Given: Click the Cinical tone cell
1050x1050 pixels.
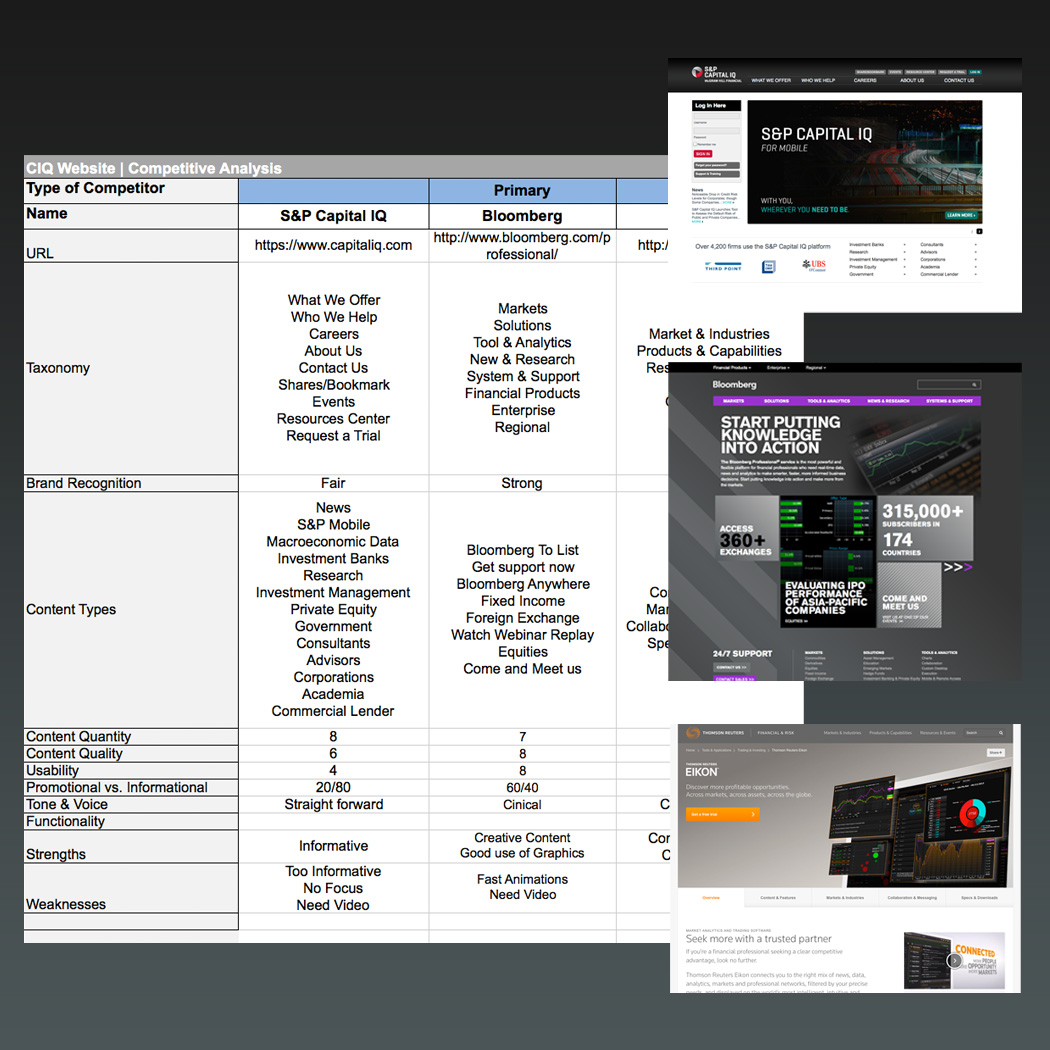Looking at the screenshot, I should 522,804.
